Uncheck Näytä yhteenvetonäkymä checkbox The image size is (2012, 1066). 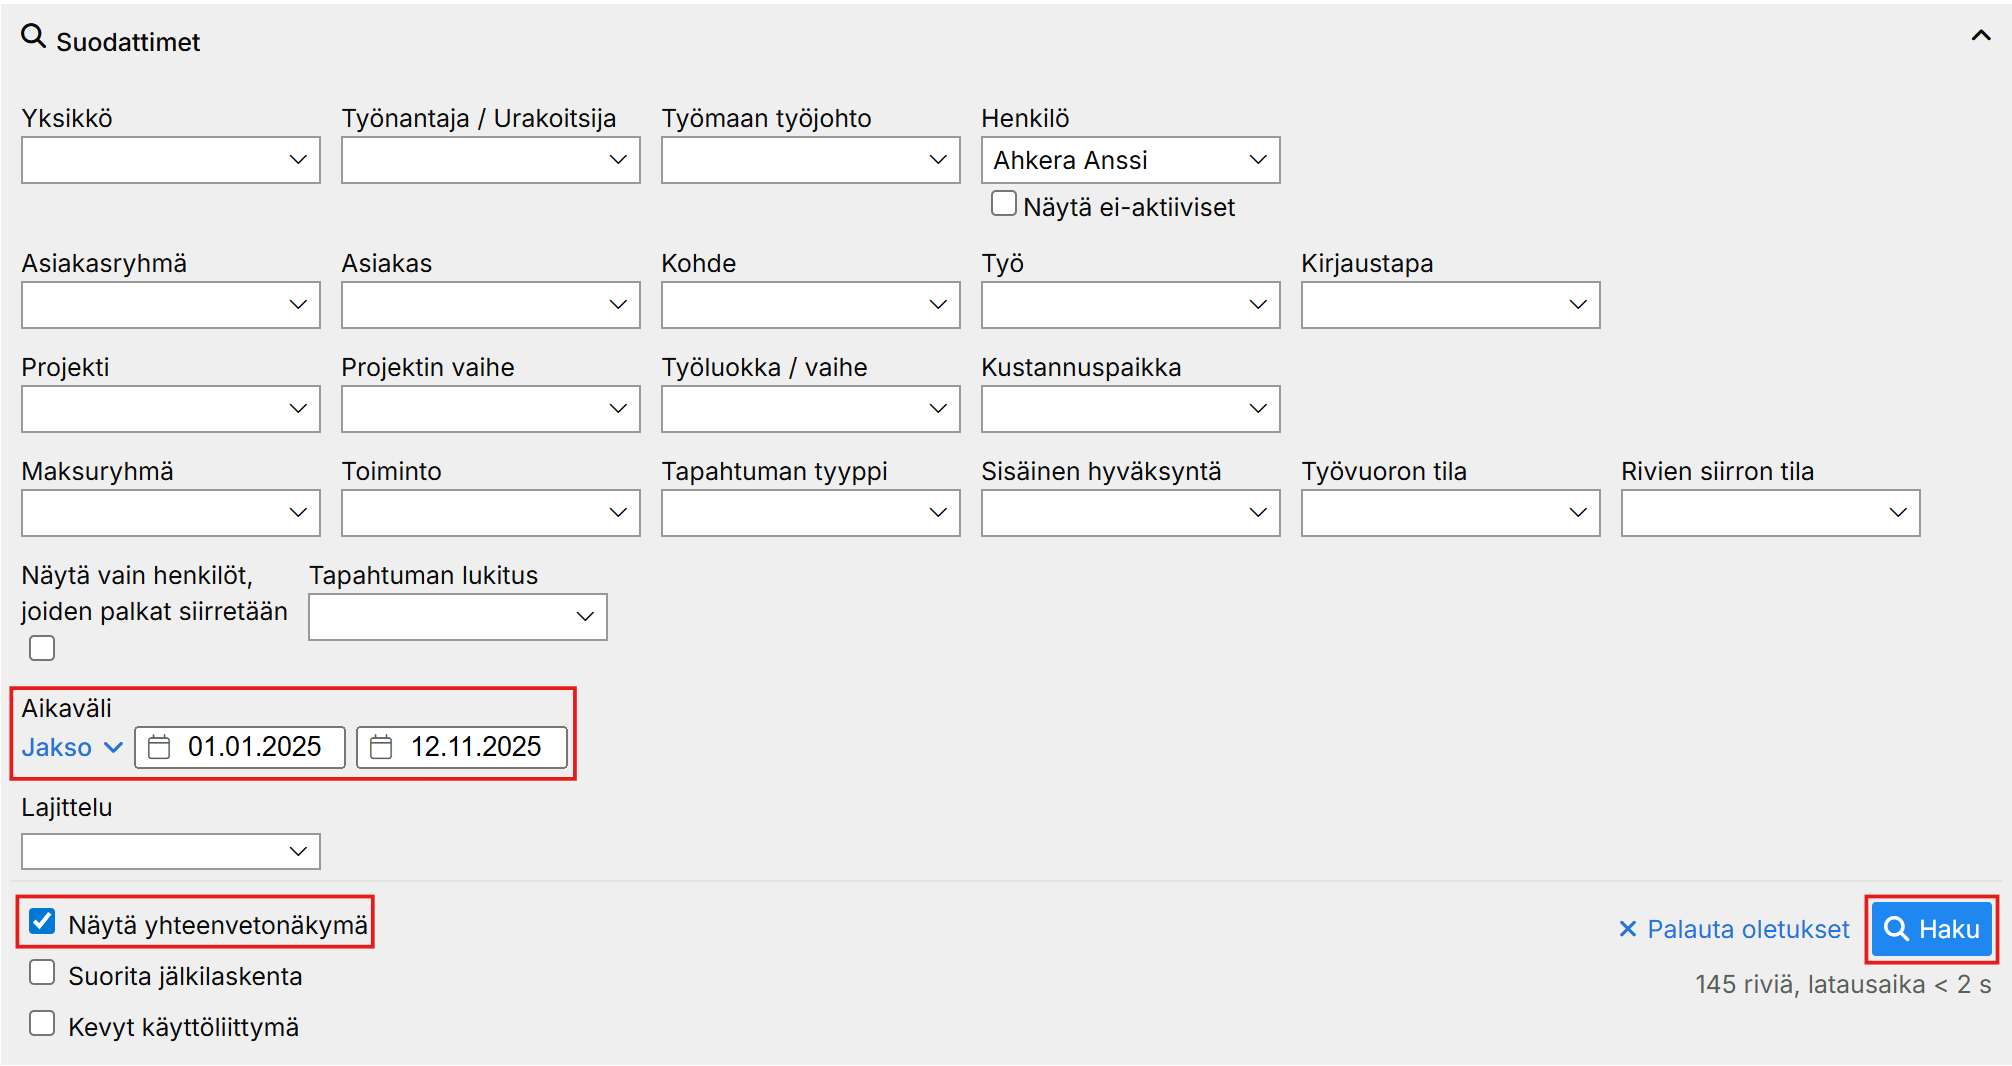pyautogui.click(x=42, y=922)
